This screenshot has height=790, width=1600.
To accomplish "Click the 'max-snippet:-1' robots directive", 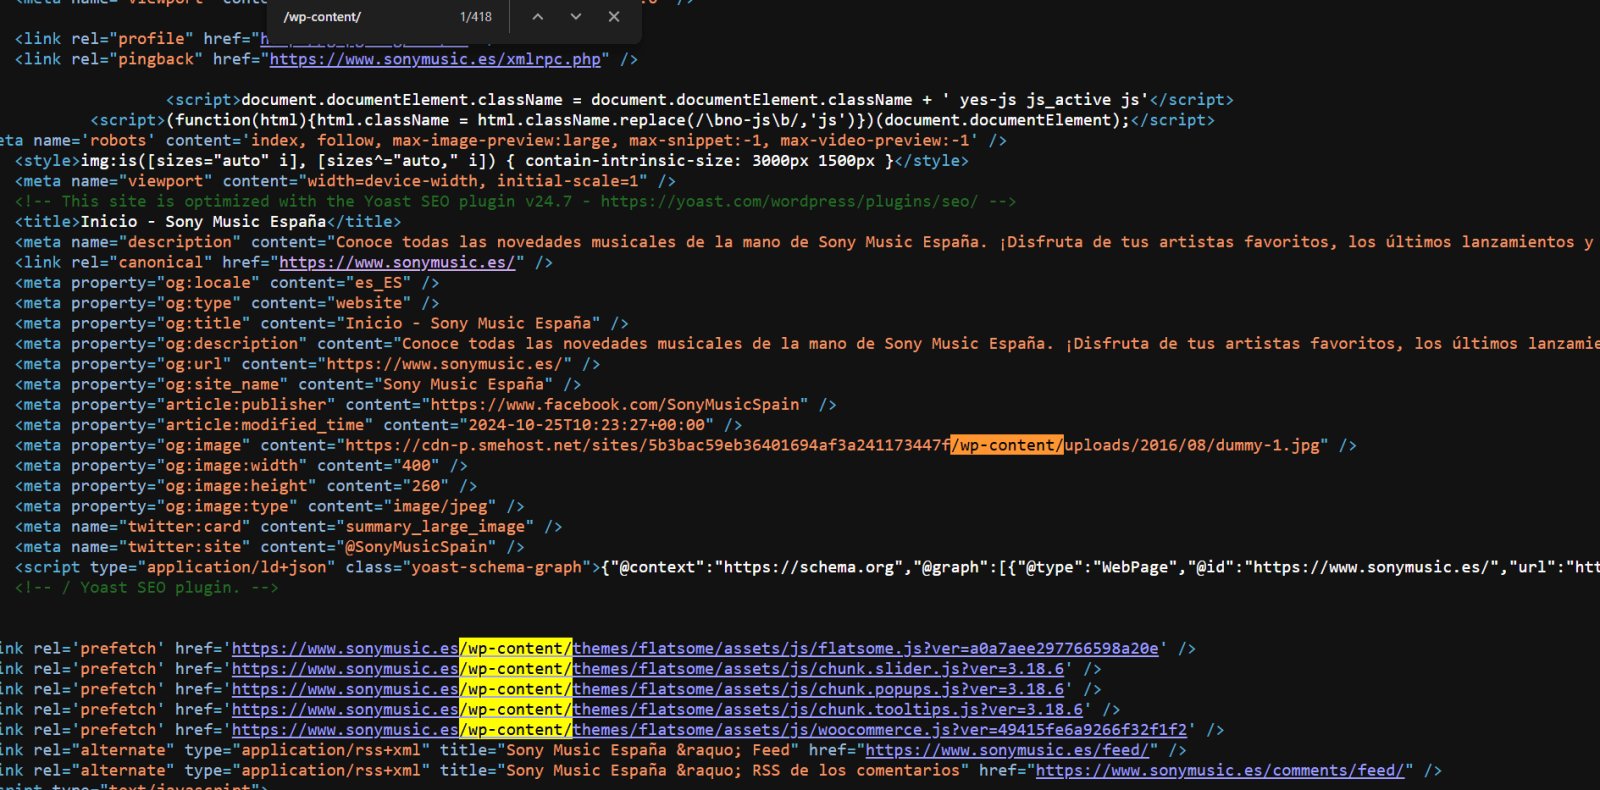I will (695, 141).
